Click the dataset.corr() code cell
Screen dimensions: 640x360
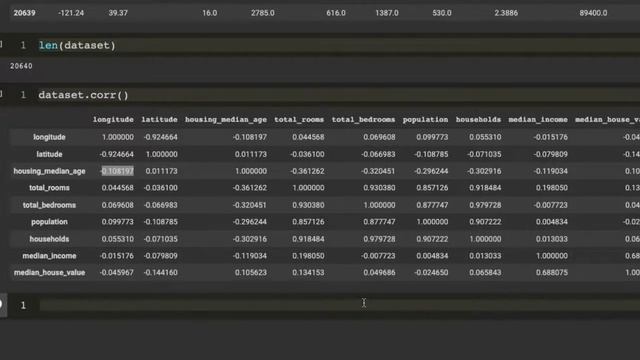(339, 95)
